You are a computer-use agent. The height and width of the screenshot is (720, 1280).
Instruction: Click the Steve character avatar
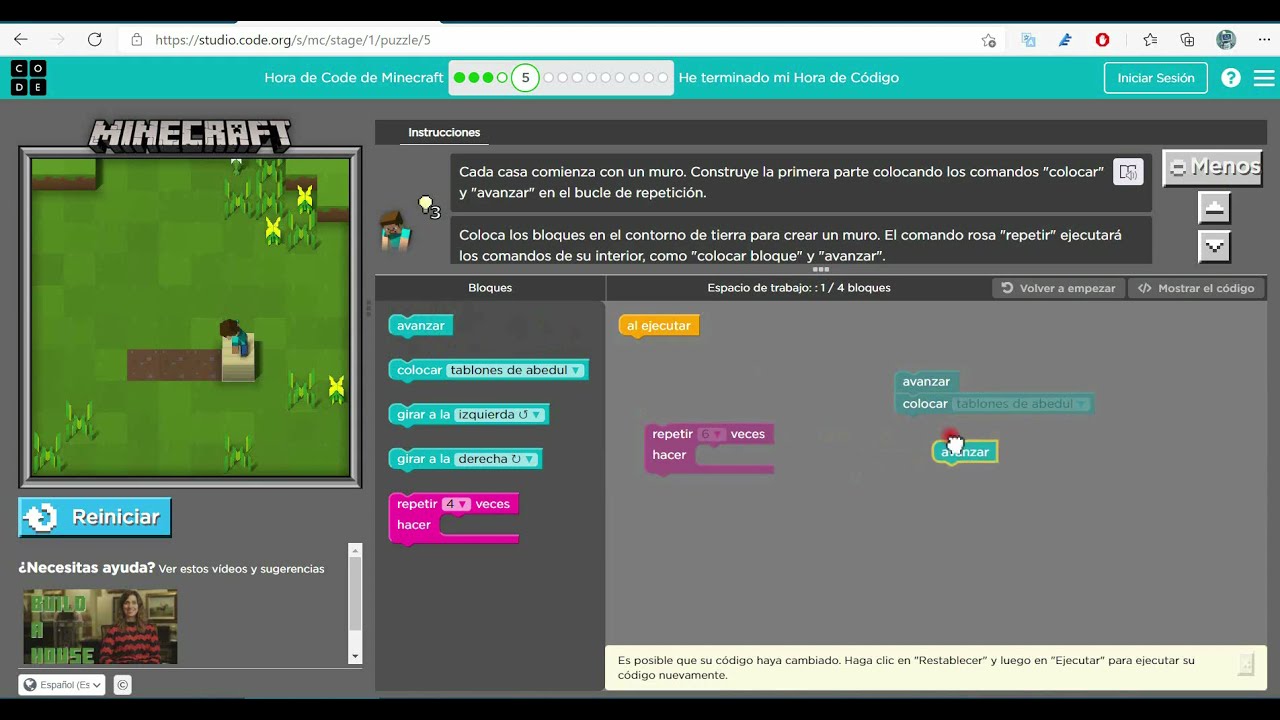coord(395,231)
